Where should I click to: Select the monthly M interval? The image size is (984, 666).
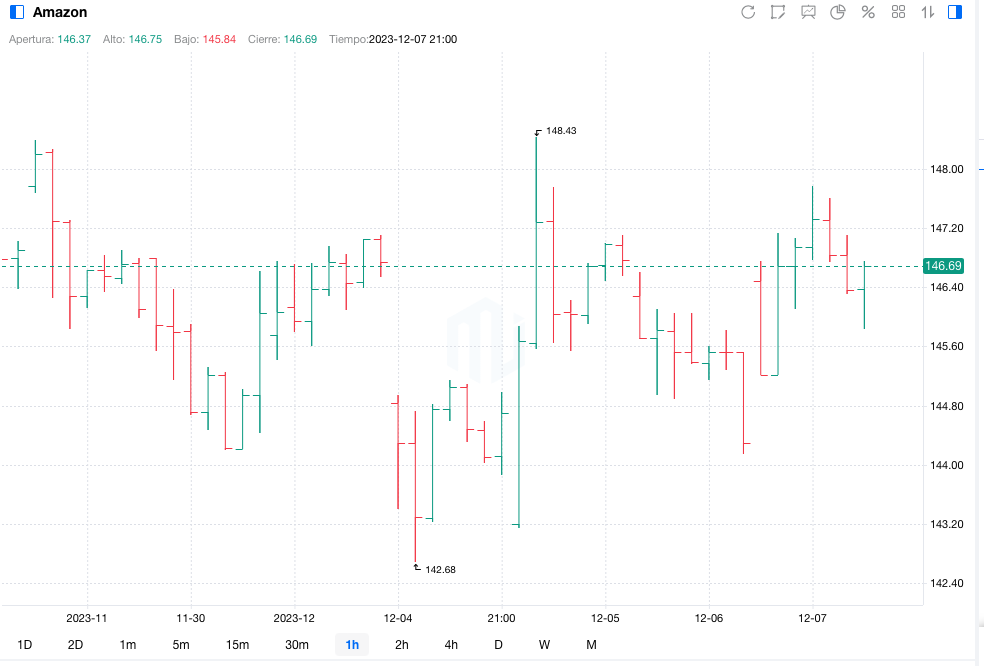coord(591,645)
